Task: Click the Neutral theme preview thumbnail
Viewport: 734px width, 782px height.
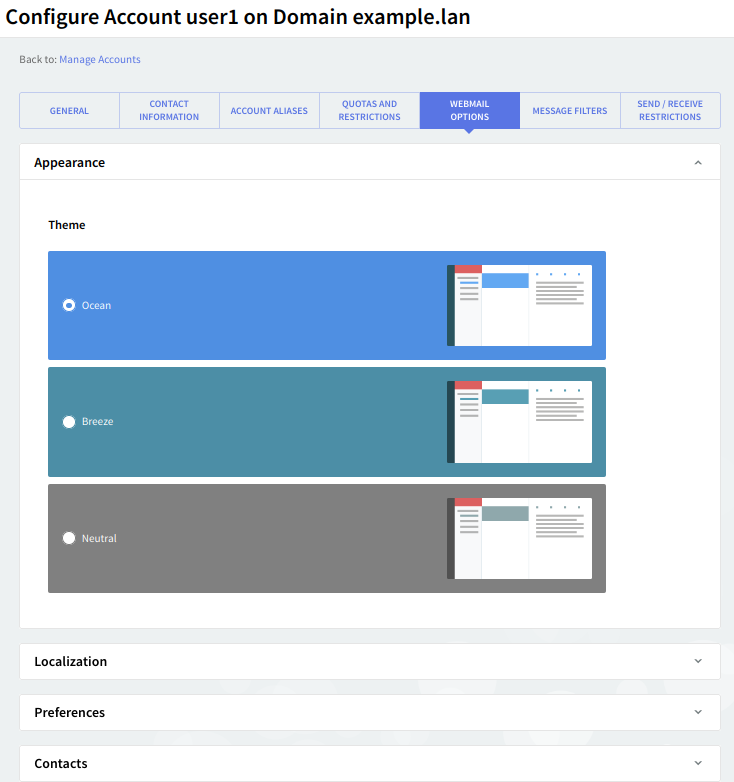Action: 519,538
